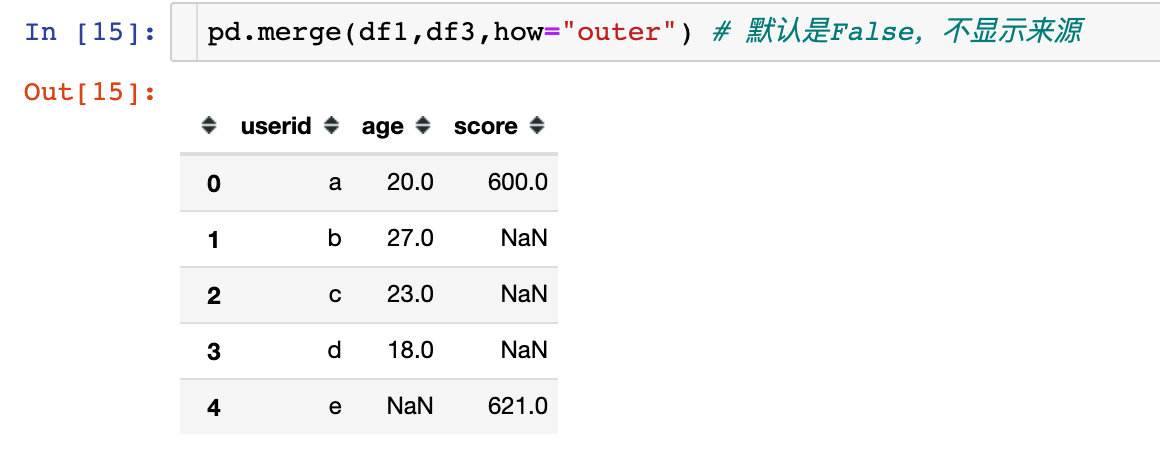1160x456 pixels.
Task: Click the userid column header
Action: coord(276,127)
